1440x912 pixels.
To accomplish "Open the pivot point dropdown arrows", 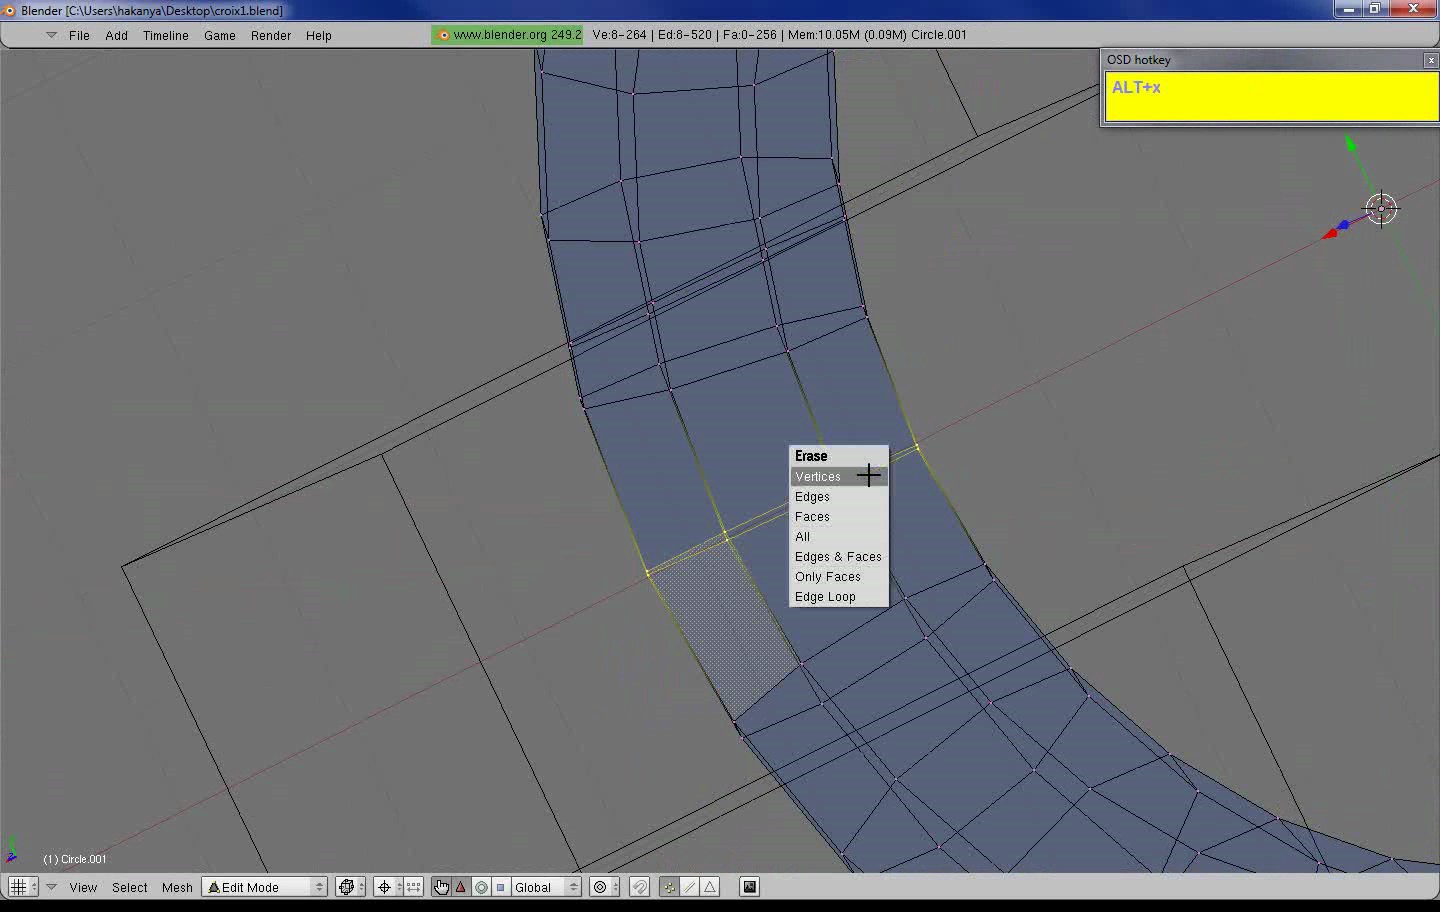I will tap(398, 887).
